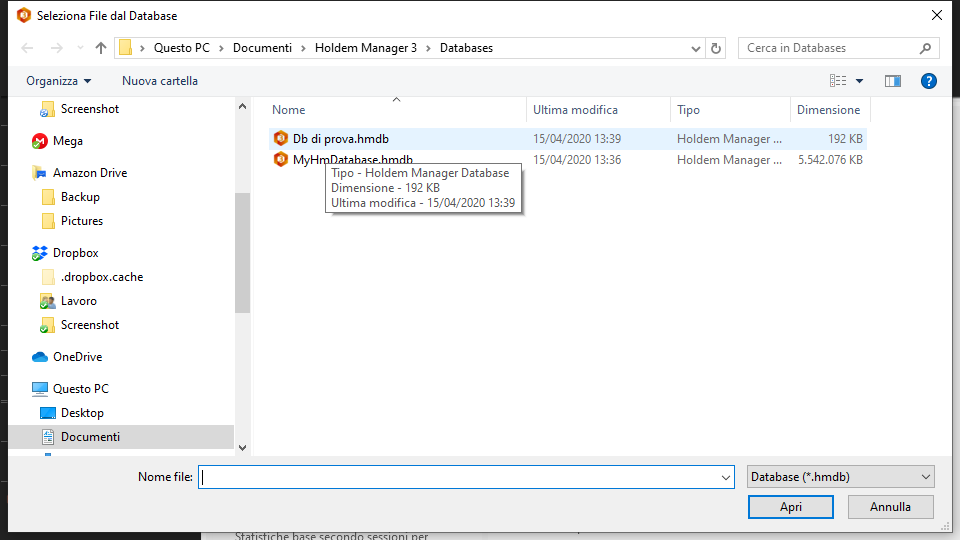This screenshot has height=540, width=960.
Task: Expand the Nome file dropdown arrow
Action: click(726, 478)
